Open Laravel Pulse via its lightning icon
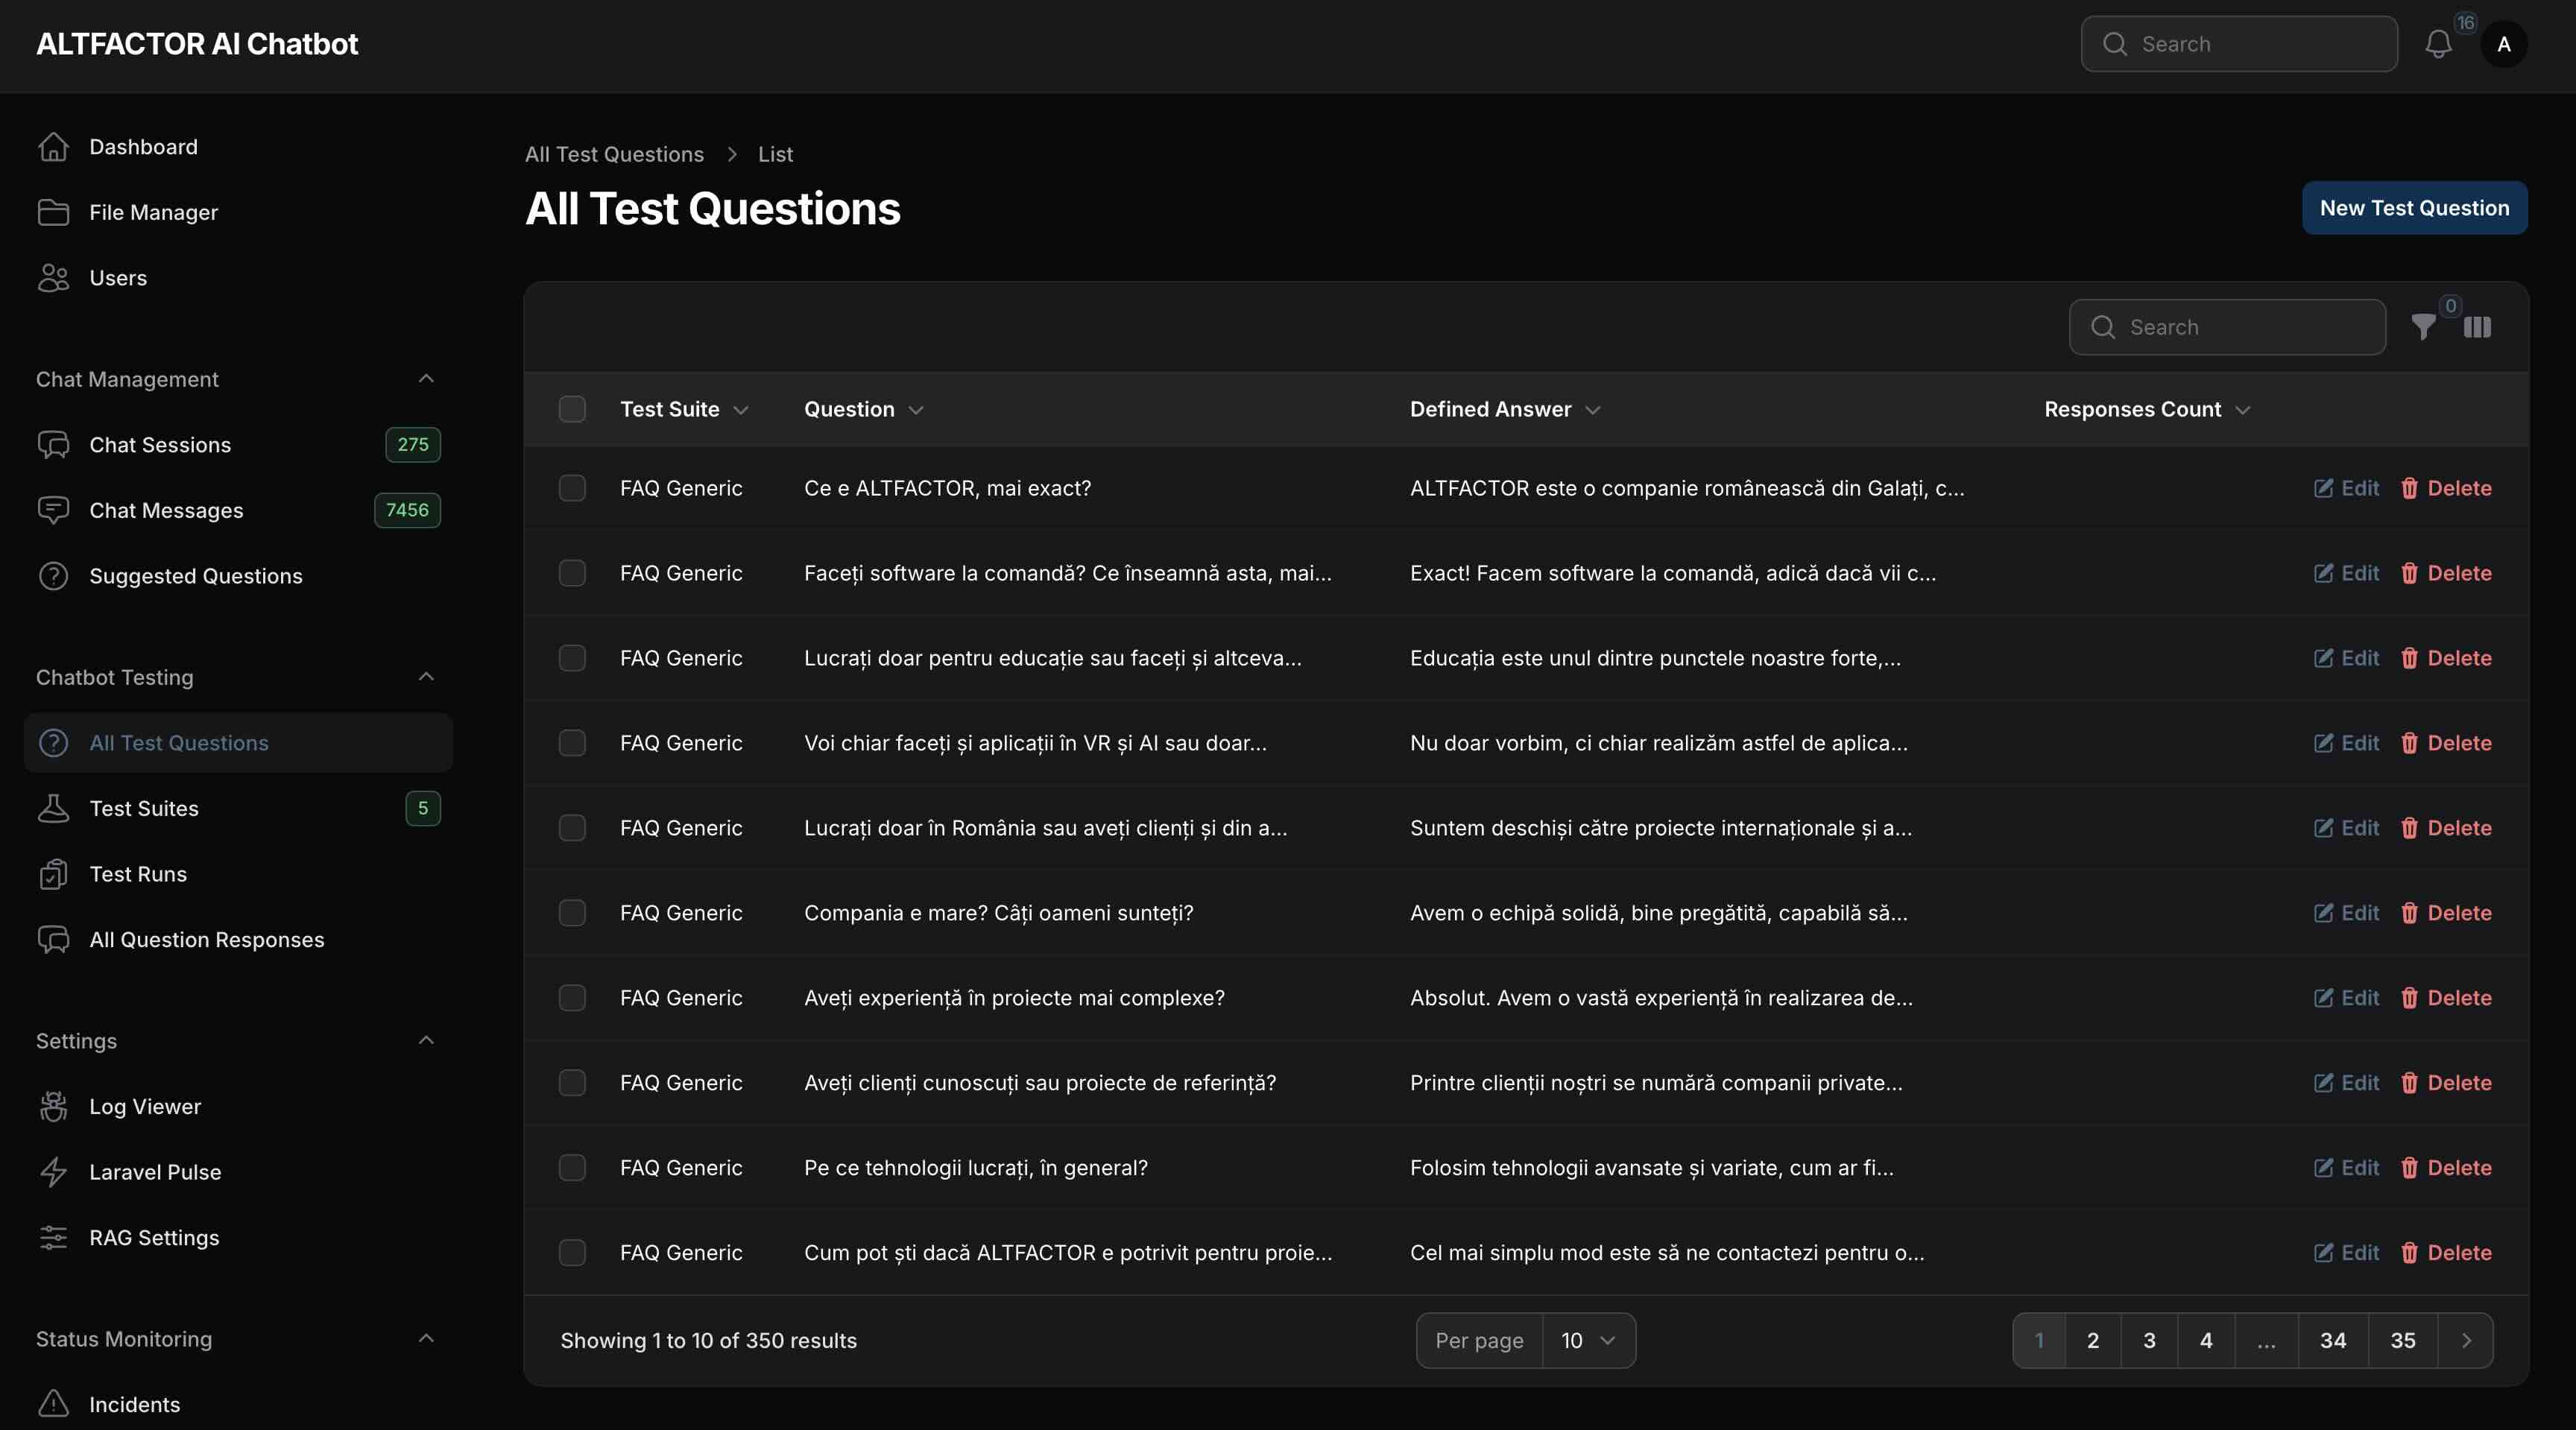Image resolution: width=2576 pixels, height=1430 pixels. (54, 1172)
